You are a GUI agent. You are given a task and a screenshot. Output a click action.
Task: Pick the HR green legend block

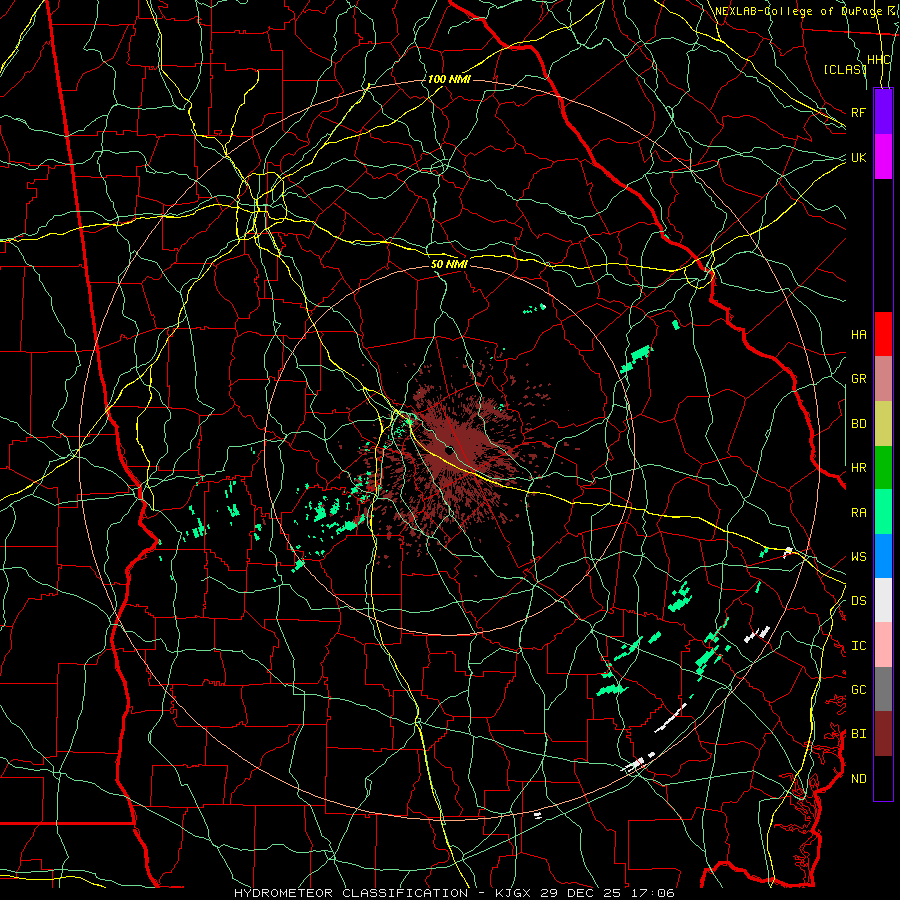pos(883,468)
